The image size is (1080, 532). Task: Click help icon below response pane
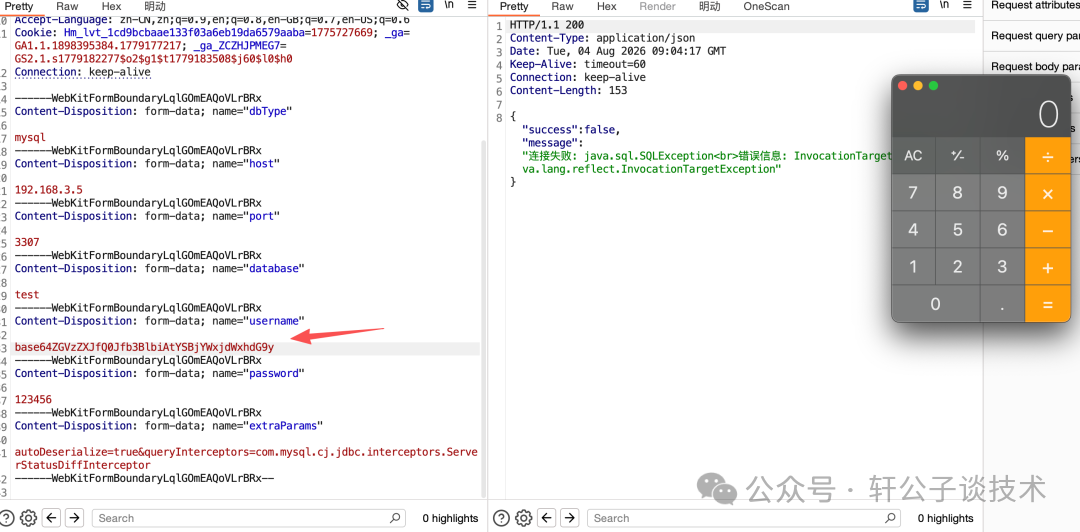[502, 518]
